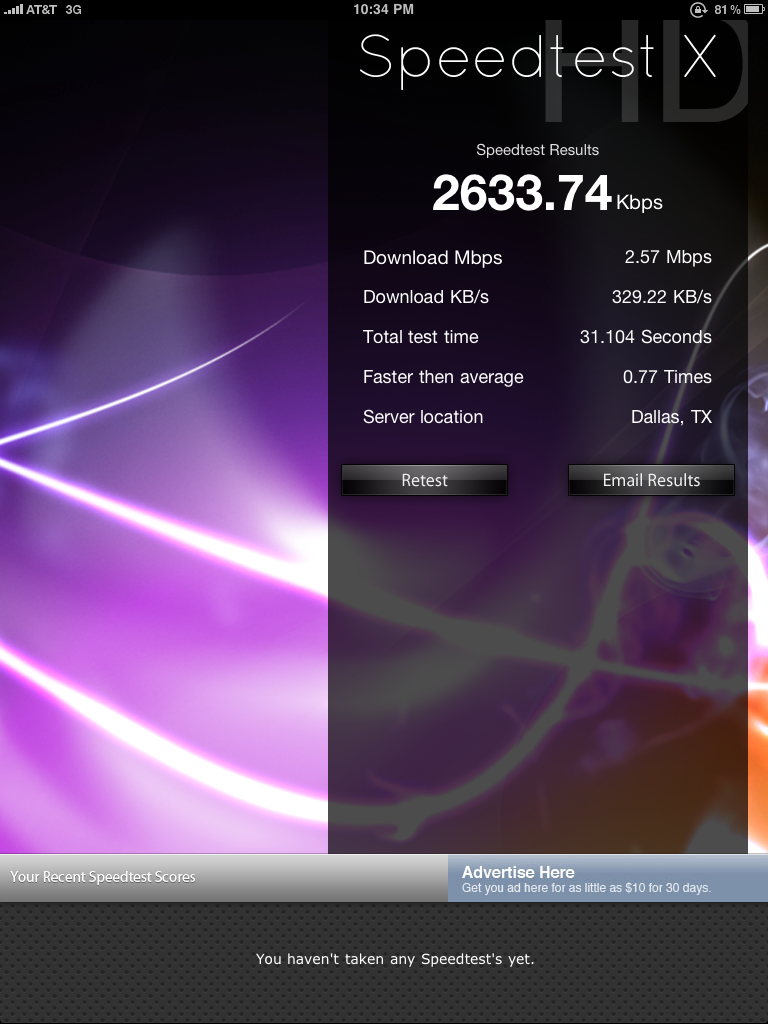Tap the 0.77 Times value
Screen dimensions: 768x1024
click(x=667, y=377)
